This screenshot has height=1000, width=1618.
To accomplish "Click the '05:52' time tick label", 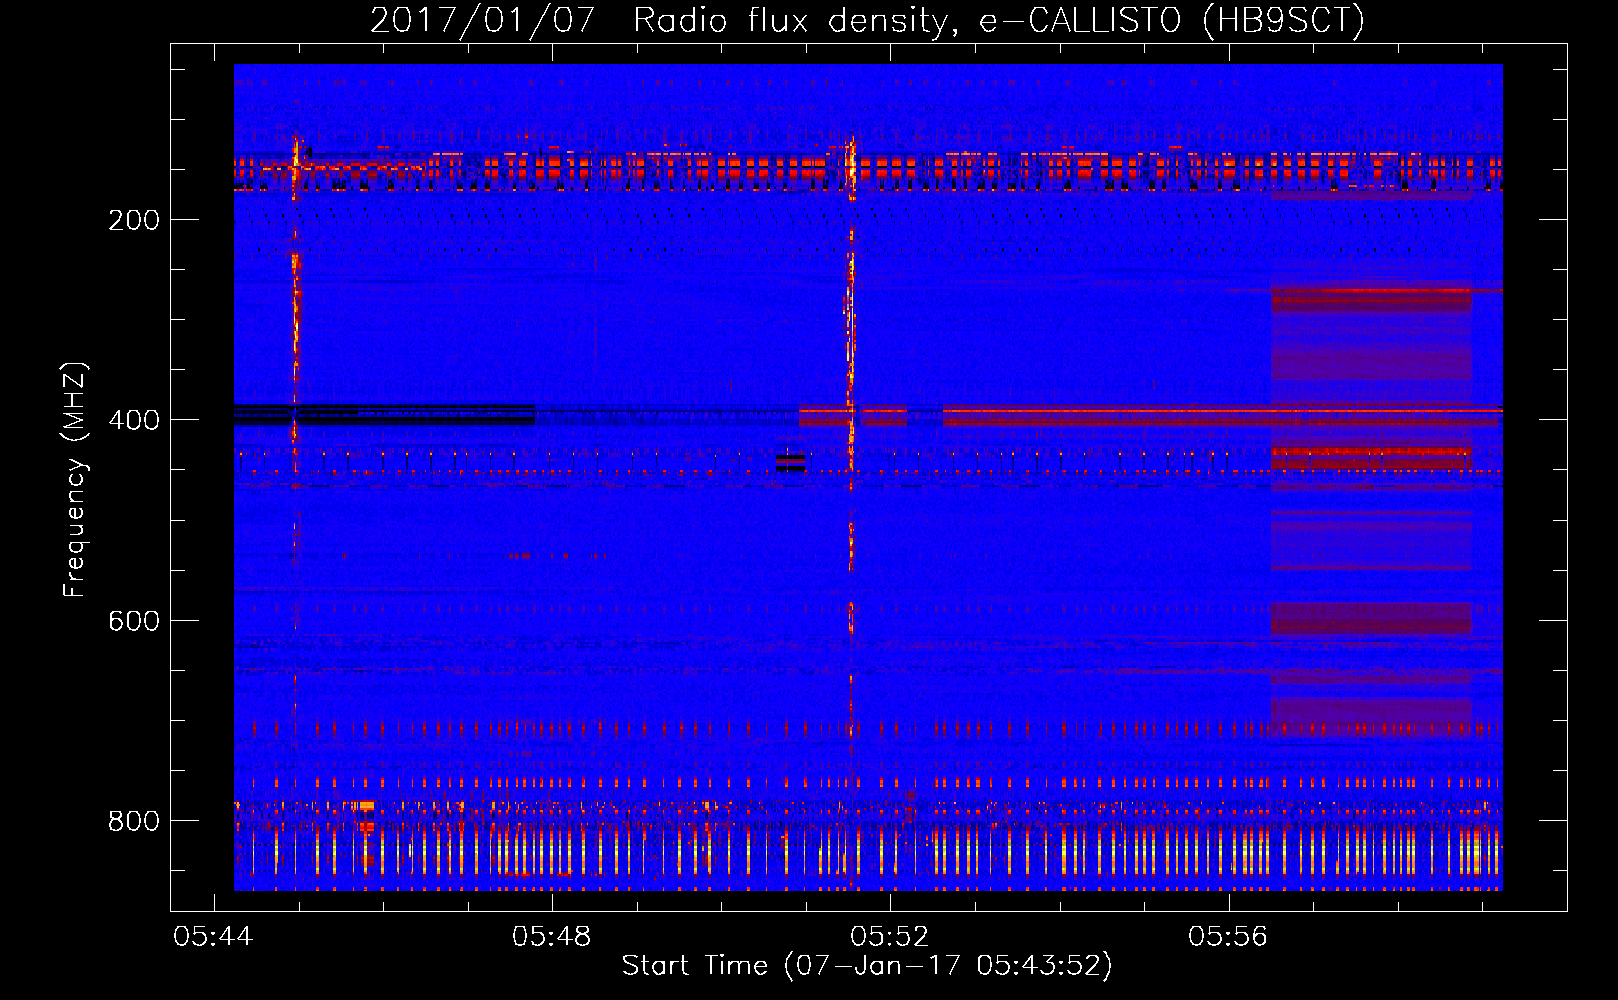I will 889,936.
